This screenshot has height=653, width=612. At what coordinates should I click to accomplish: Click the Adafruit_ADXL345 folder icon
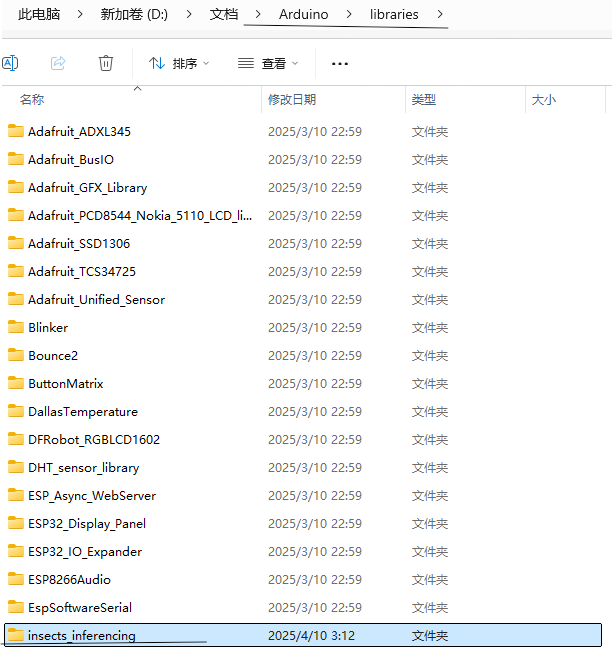[x=16, y=131]
